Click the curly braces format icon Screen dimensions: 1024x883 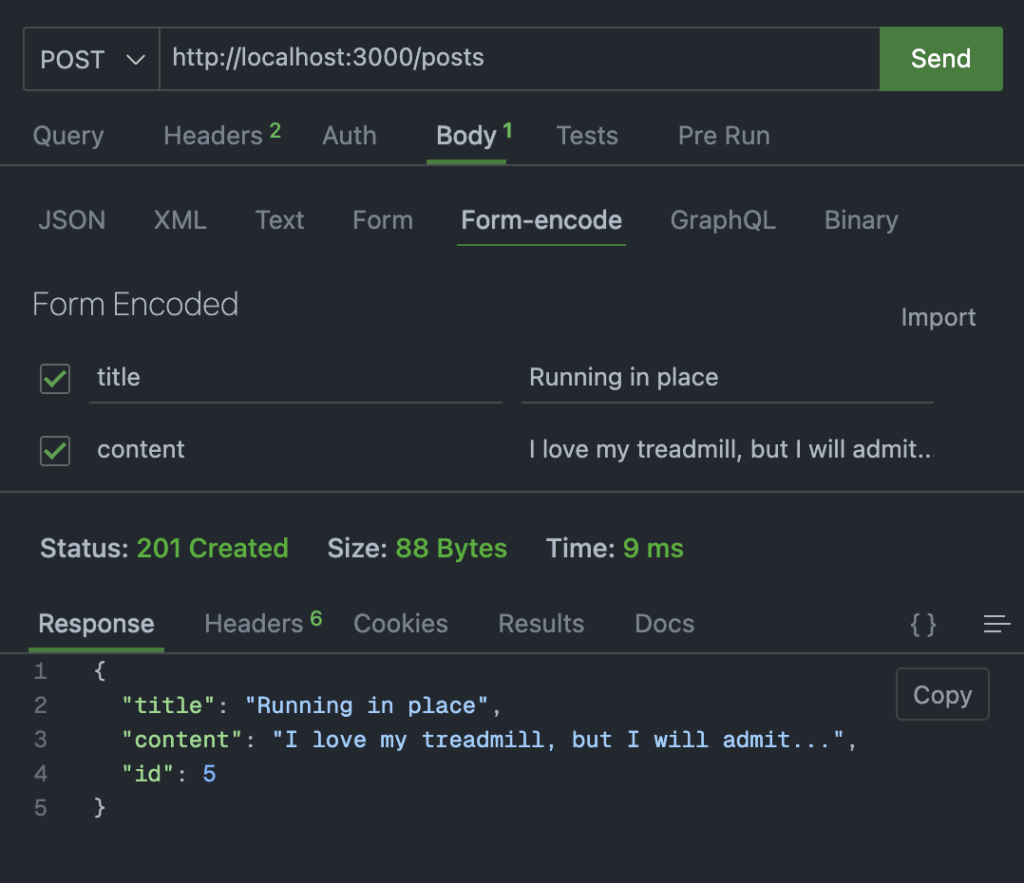tap(922, 624)
